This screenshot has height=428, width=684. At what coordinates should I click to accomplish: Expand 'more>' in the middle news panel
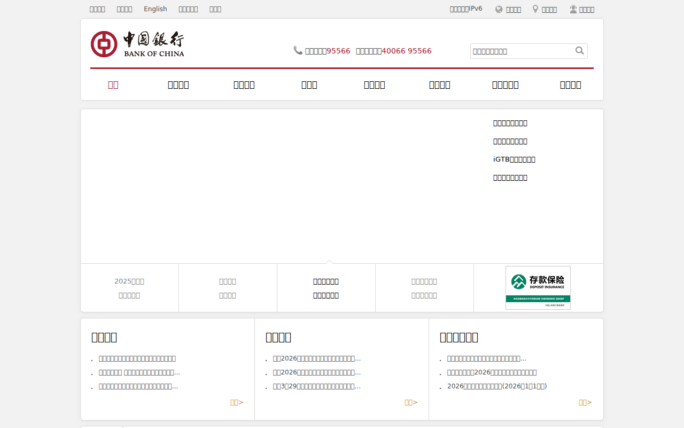tap(410, 402)
